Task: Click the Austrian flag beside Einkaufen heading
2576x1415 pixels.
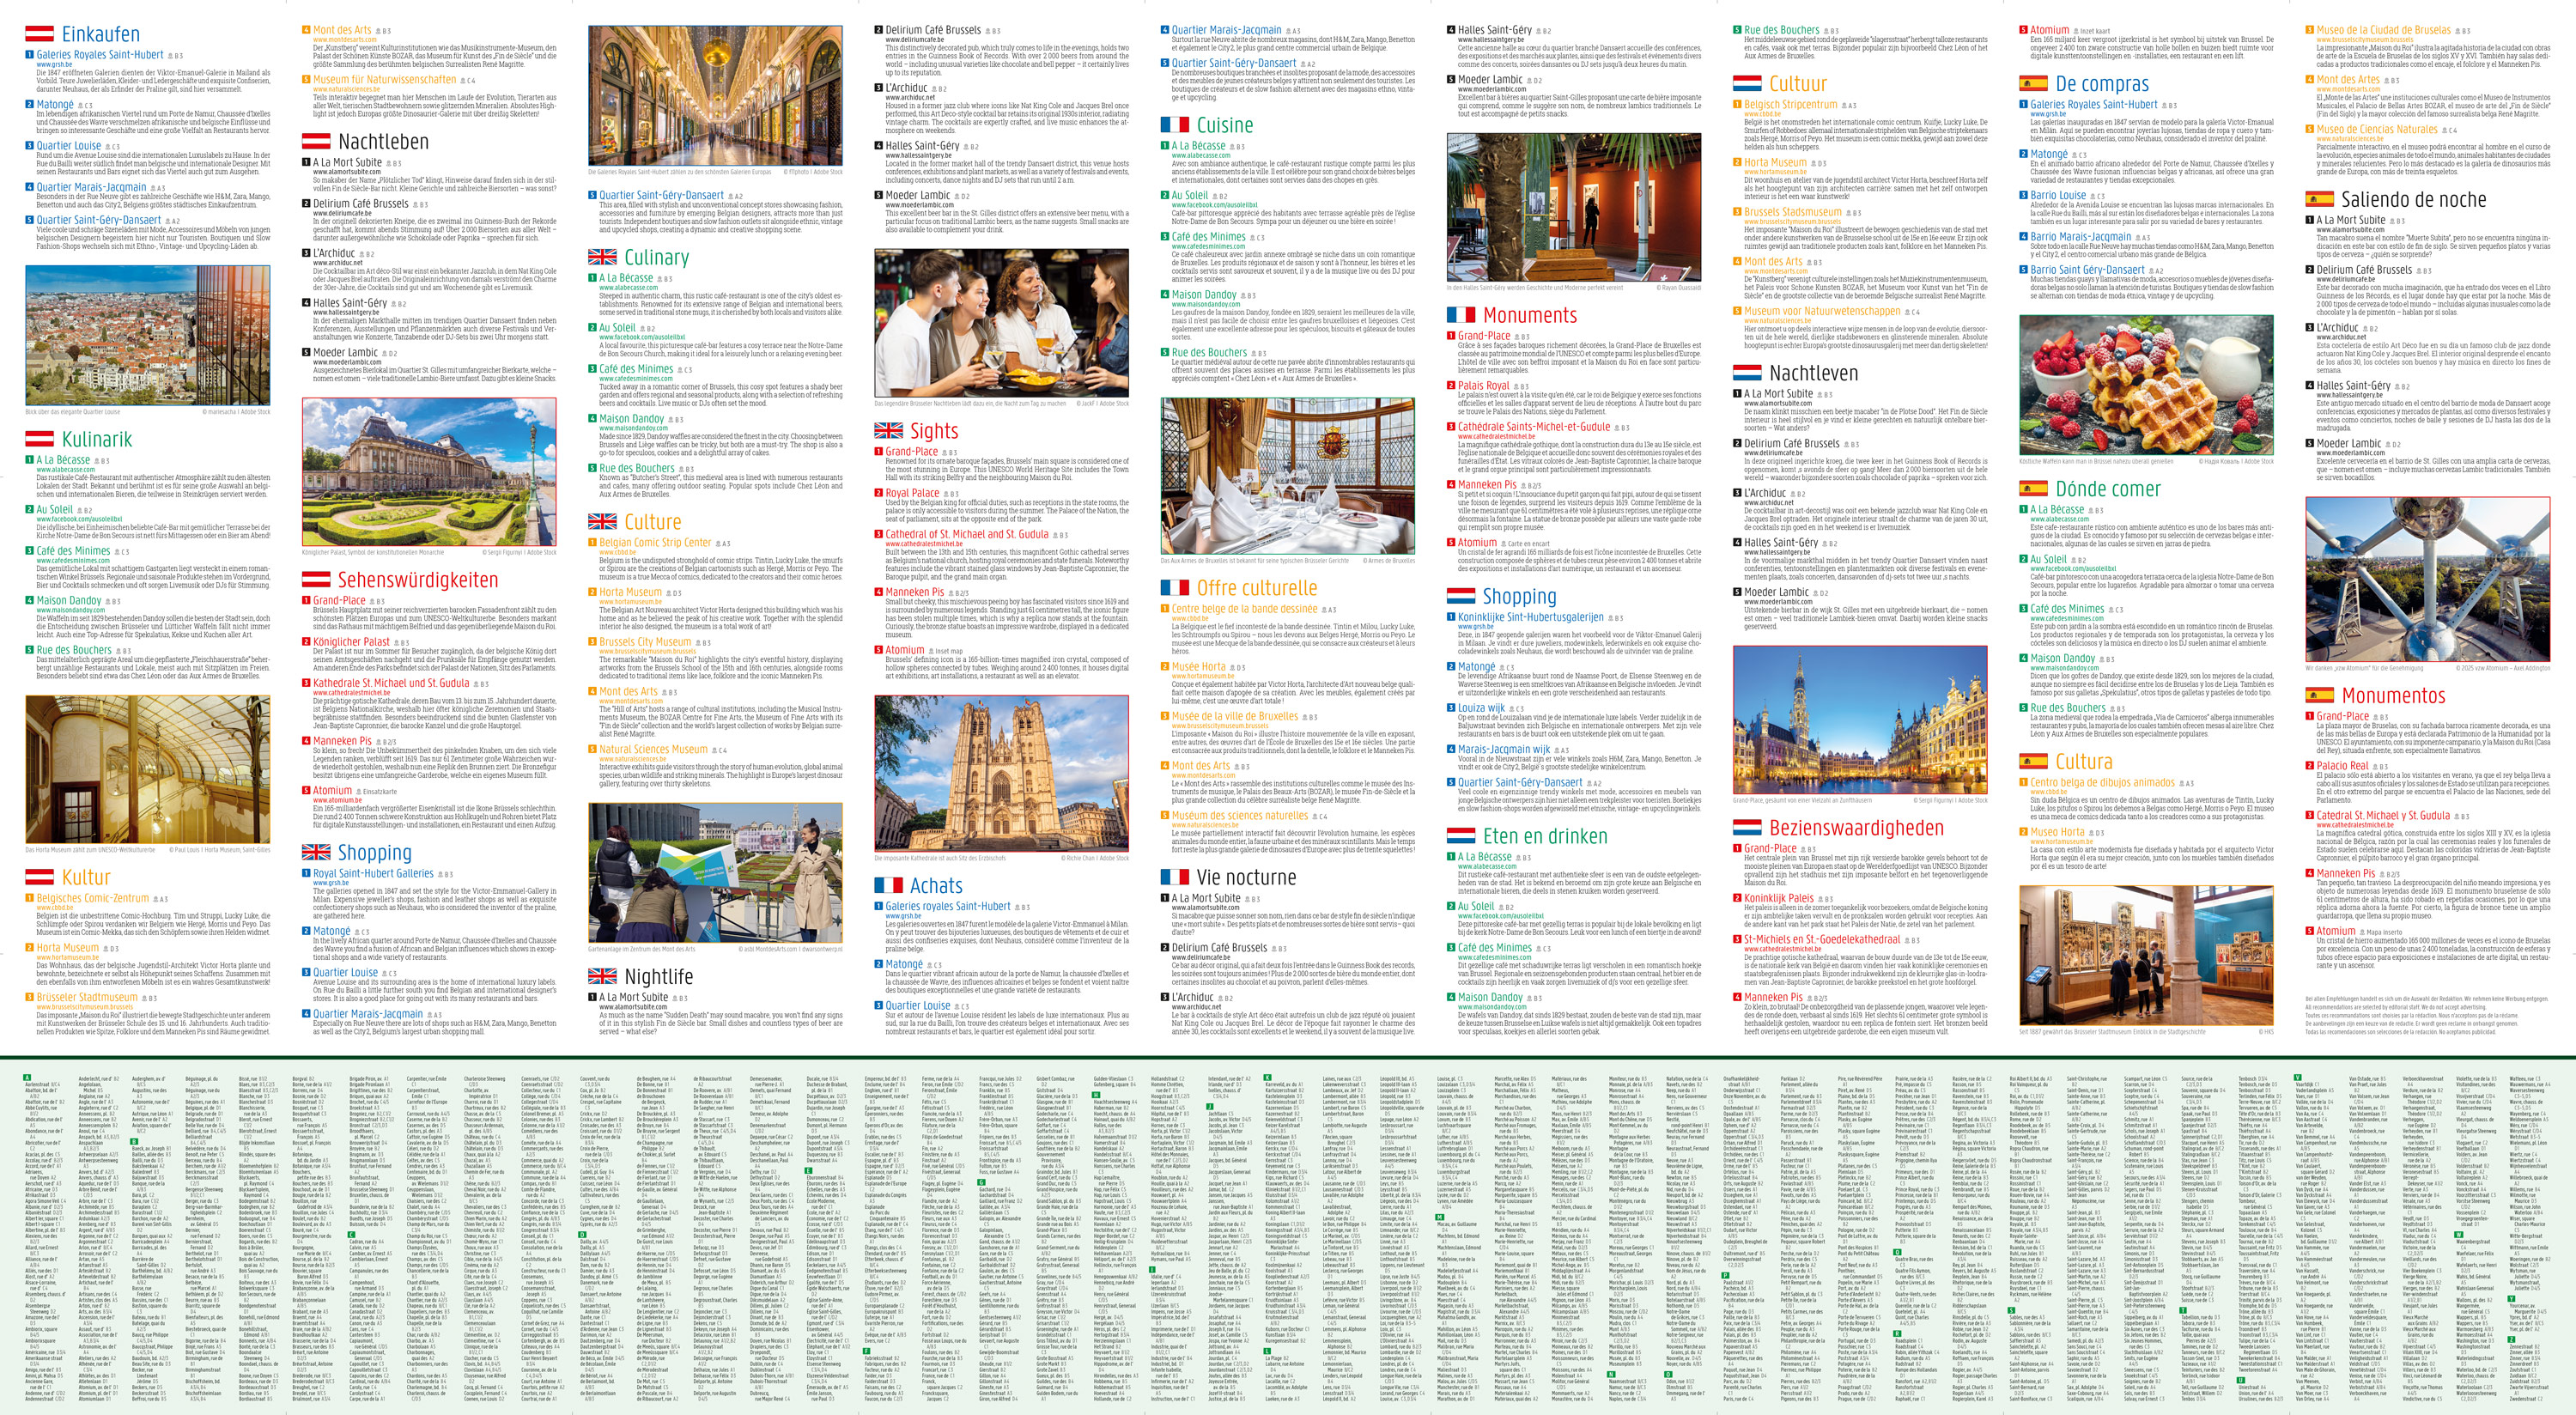Action: click(x=39, y=34)
